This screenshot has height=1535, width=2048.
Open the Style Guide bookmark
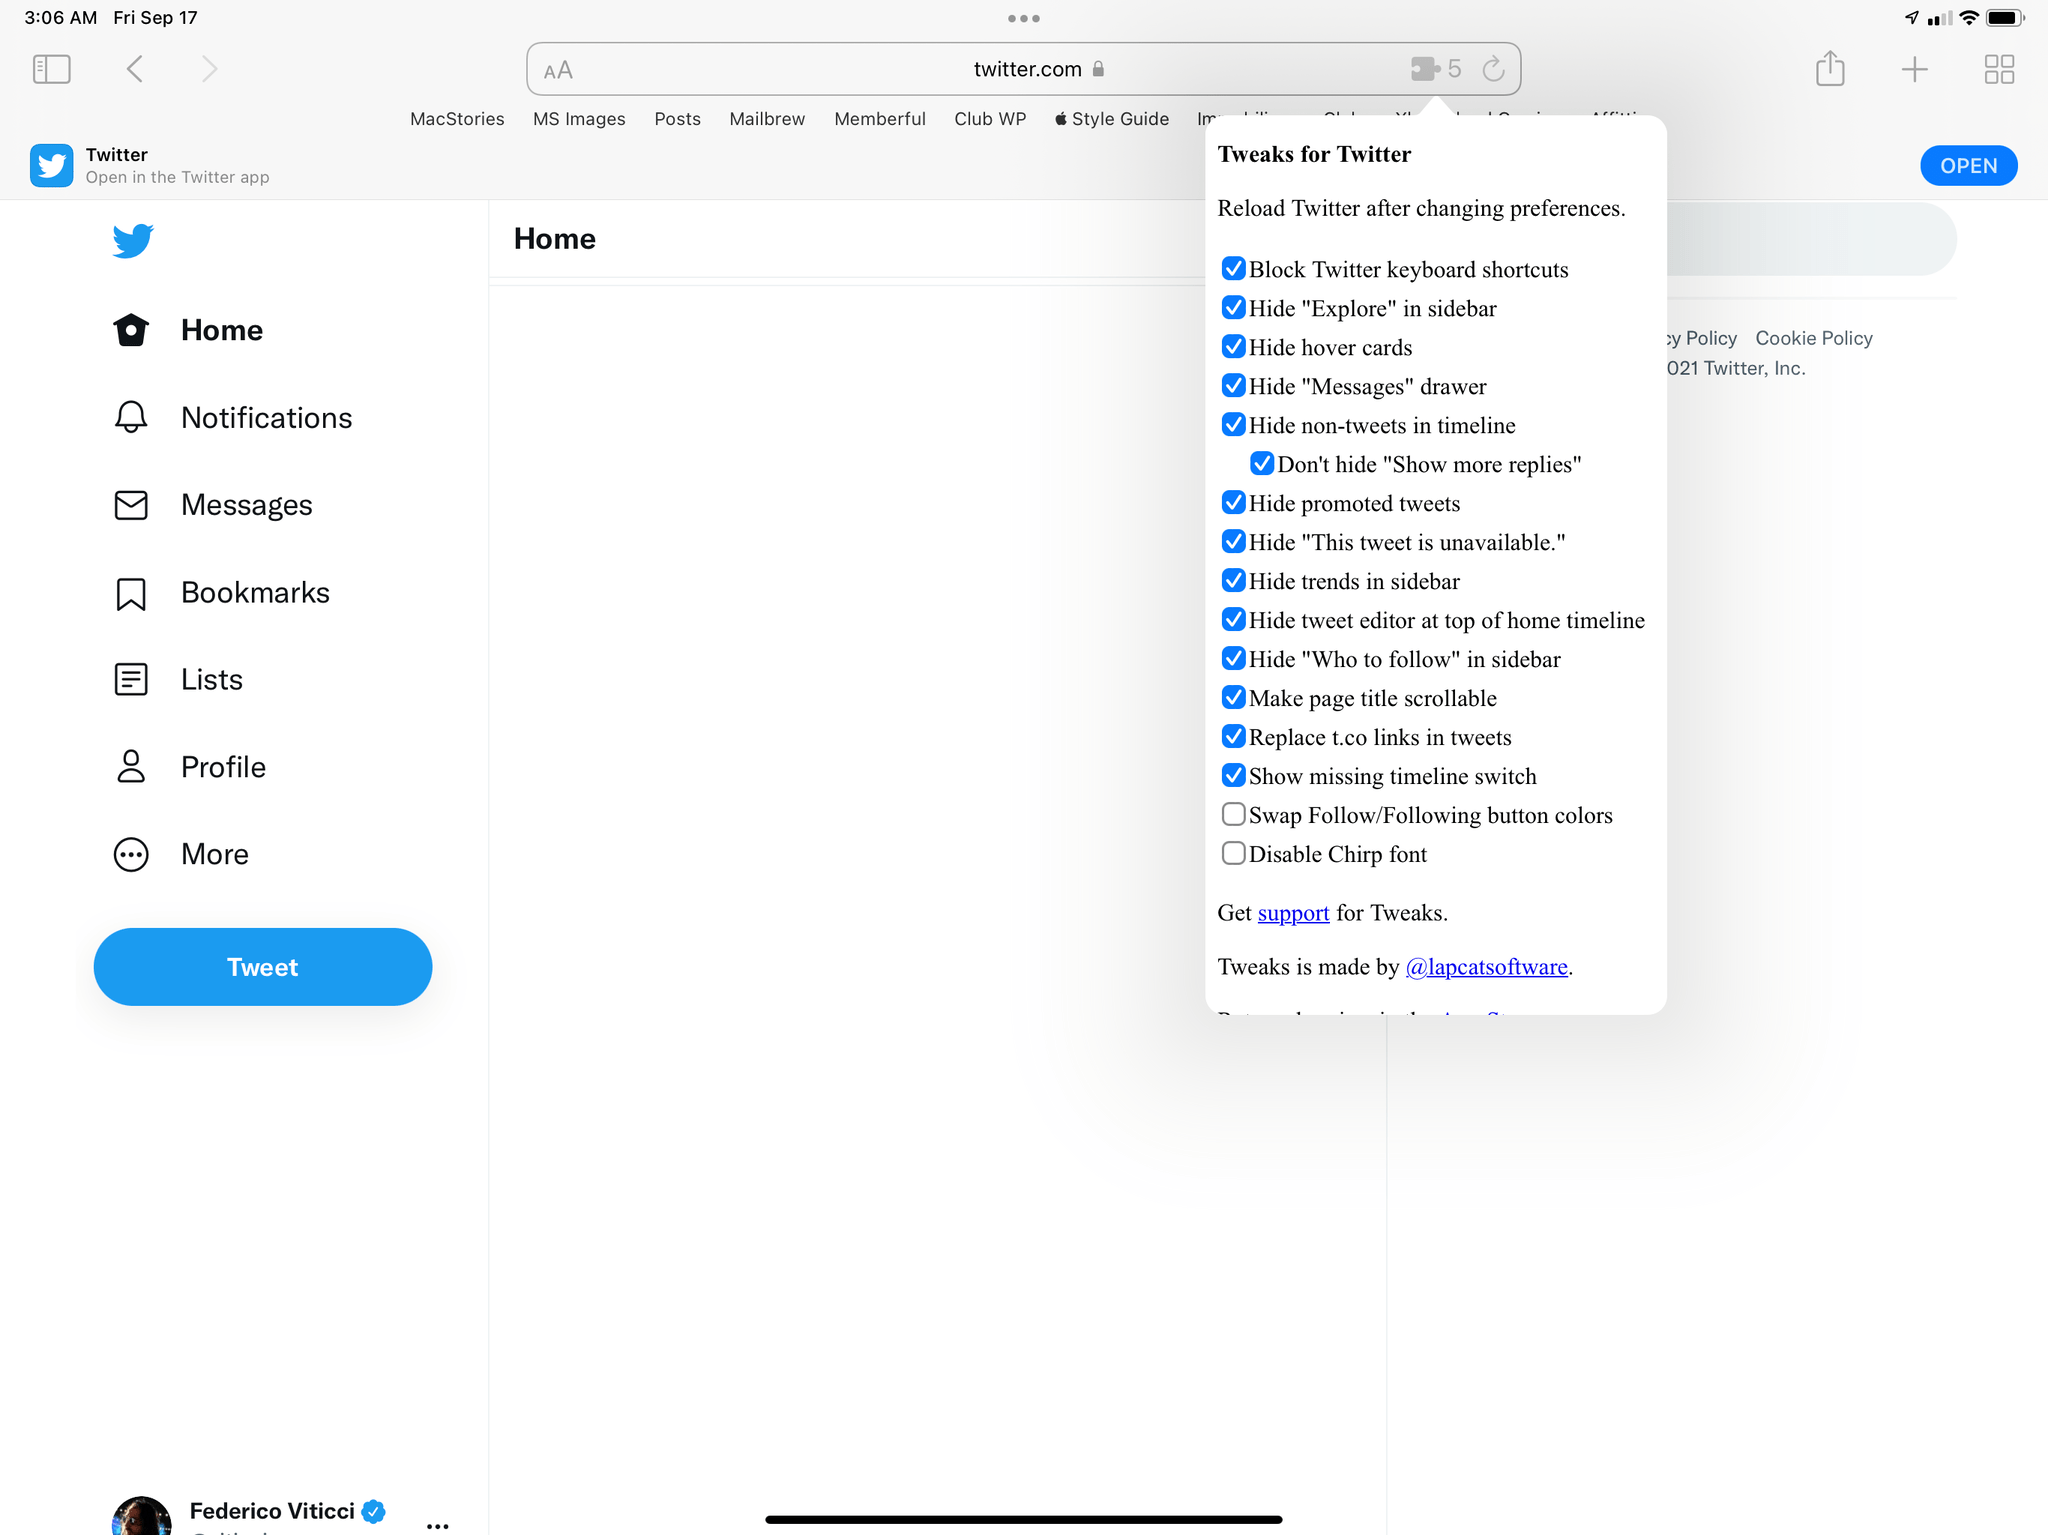click(1112, 119)
